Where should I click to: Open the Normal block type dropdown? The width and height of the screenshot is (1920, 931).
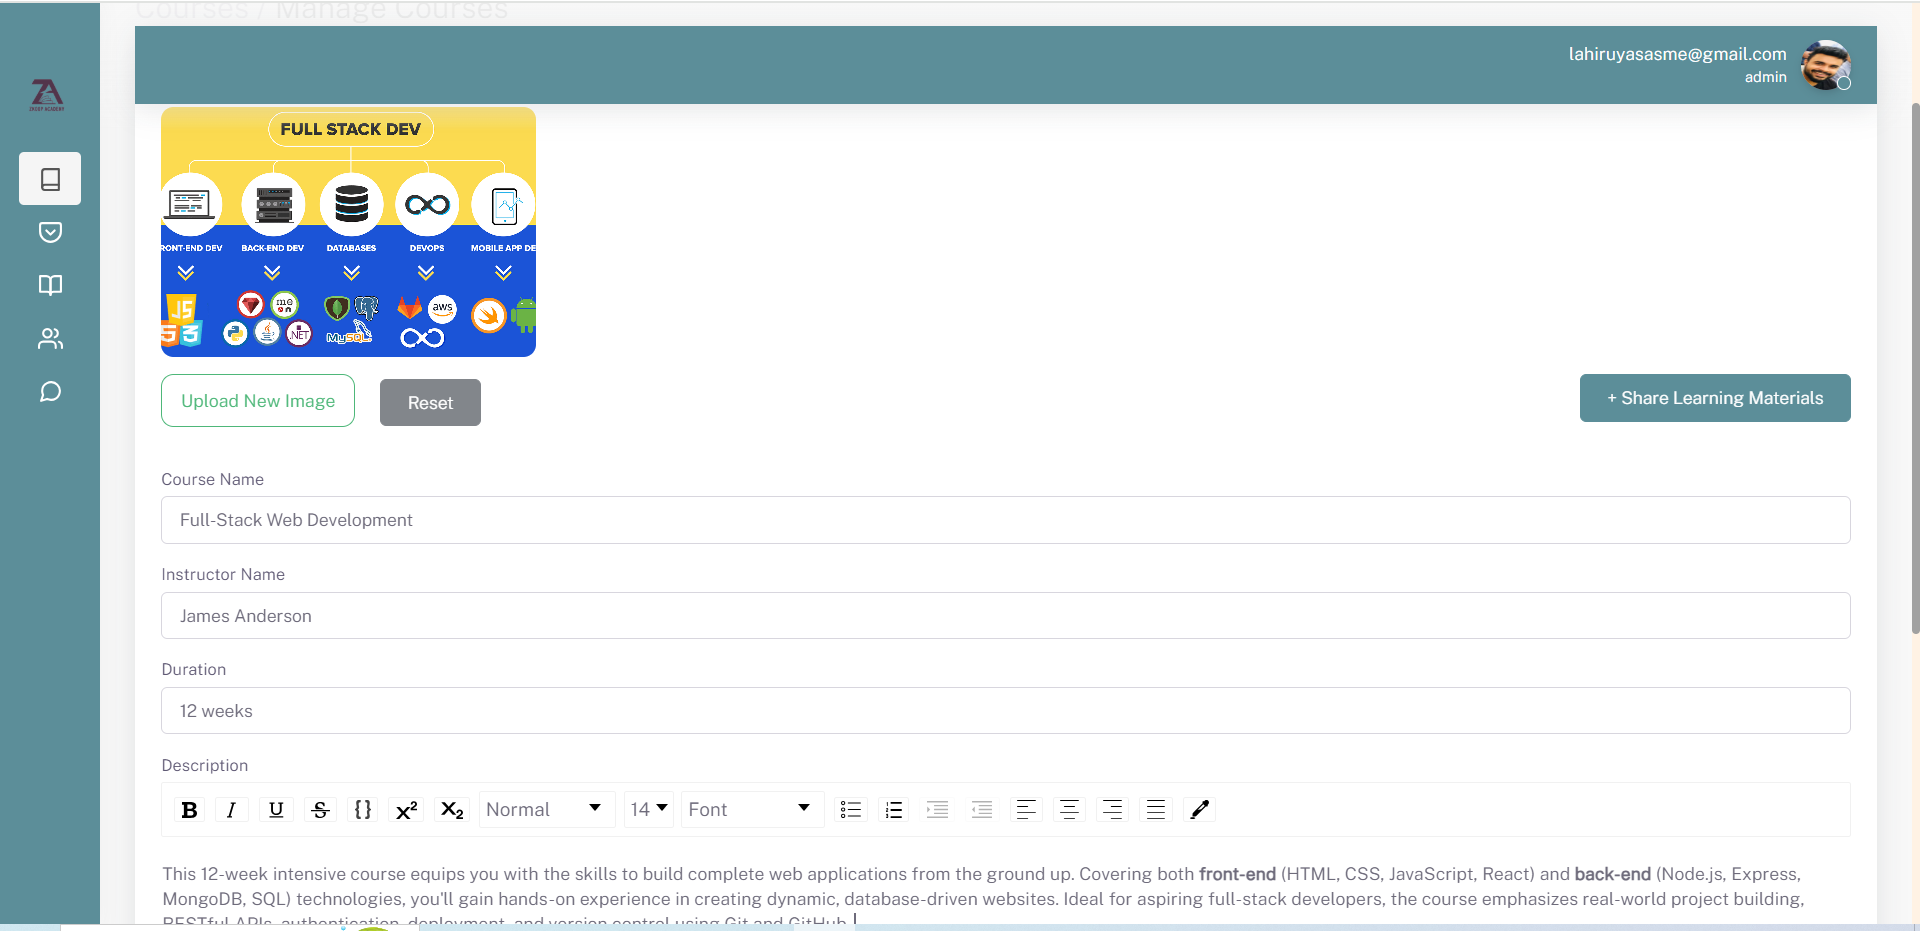click(x=544, y=809)
